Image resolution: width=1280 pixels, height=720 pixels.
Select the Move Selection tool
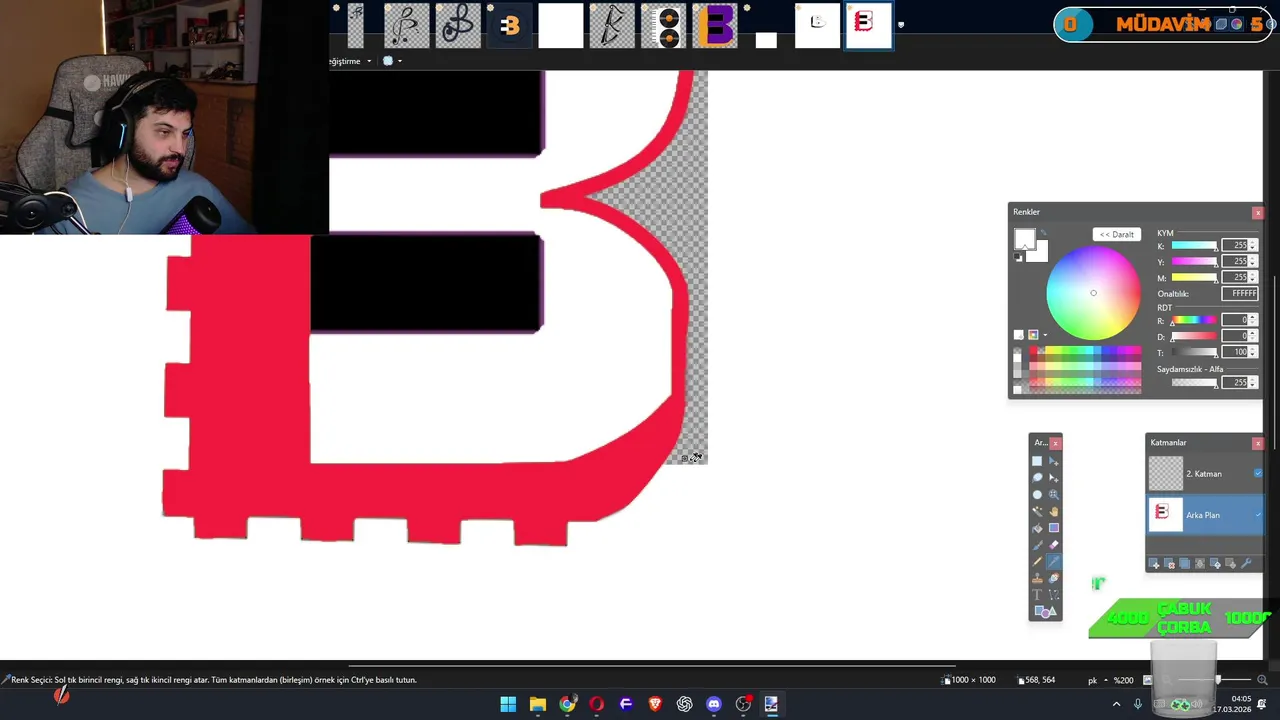tap(1054, 478)
